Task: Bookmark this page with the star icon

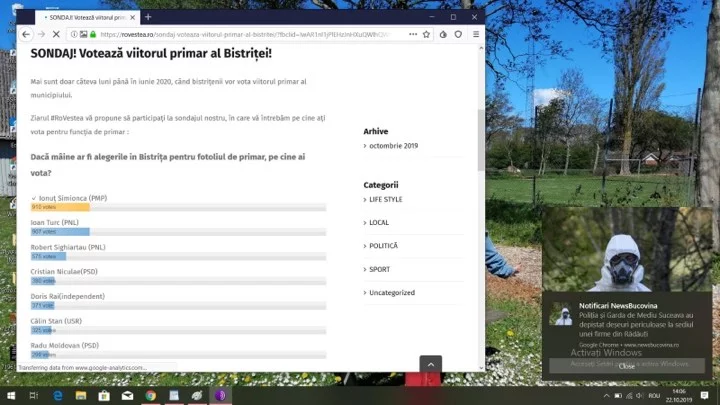Action: click(427, 34)
